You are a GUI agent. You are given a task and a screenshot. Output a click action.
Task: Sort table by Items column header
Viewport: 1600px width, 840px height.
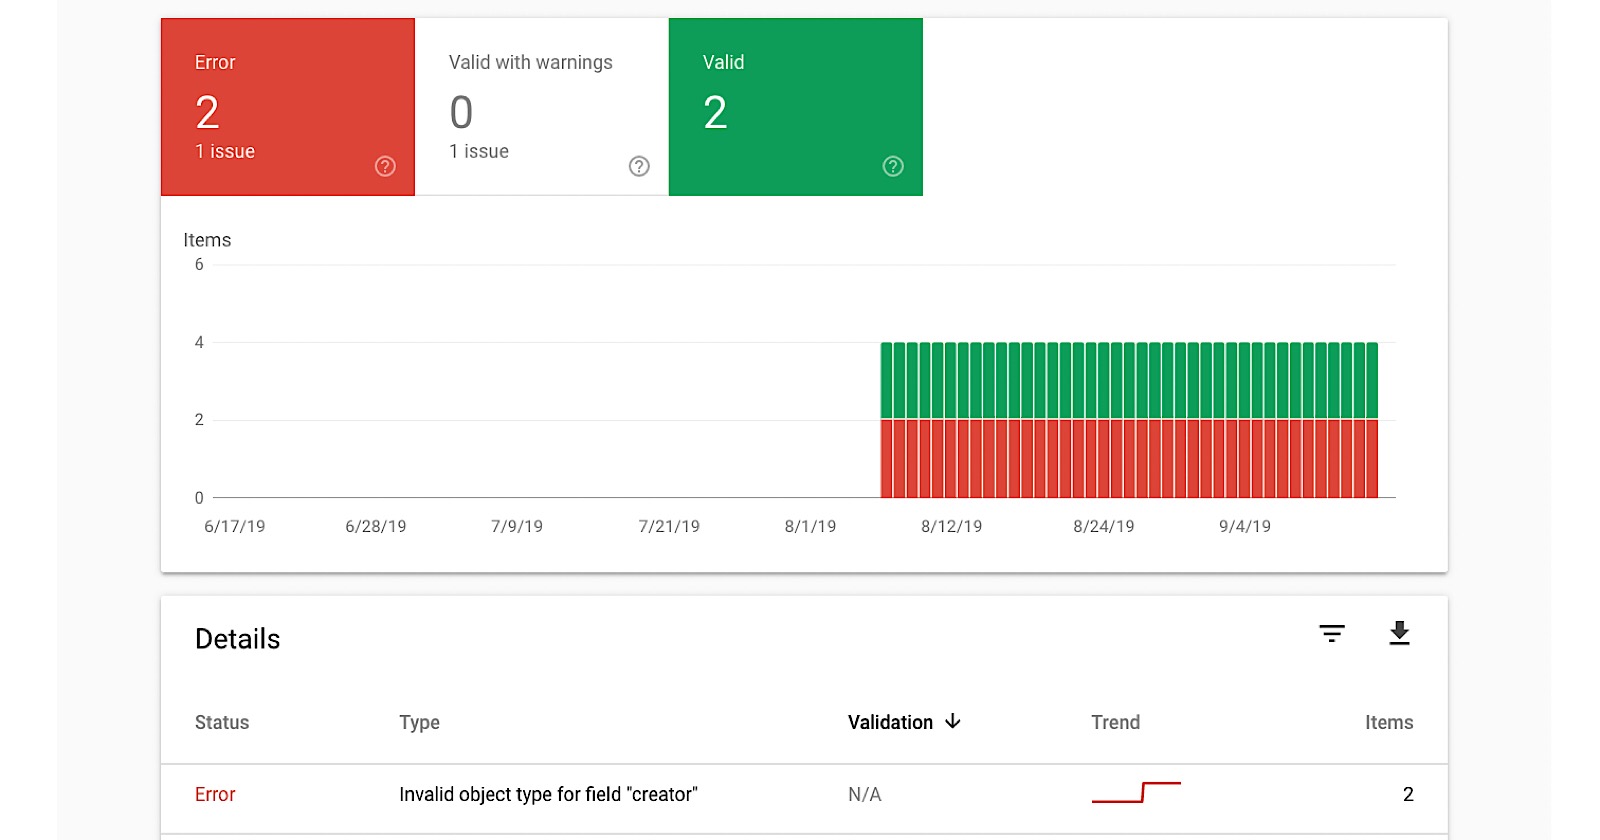click(x=1389, y=722)
